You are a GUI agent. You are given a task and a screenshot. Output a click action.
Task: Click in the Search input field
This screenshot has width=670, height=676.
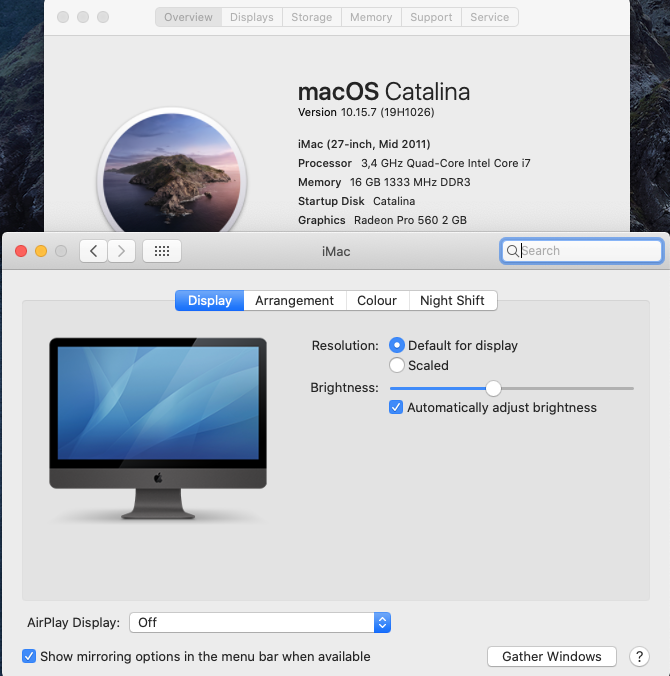(x=581, y=251)
